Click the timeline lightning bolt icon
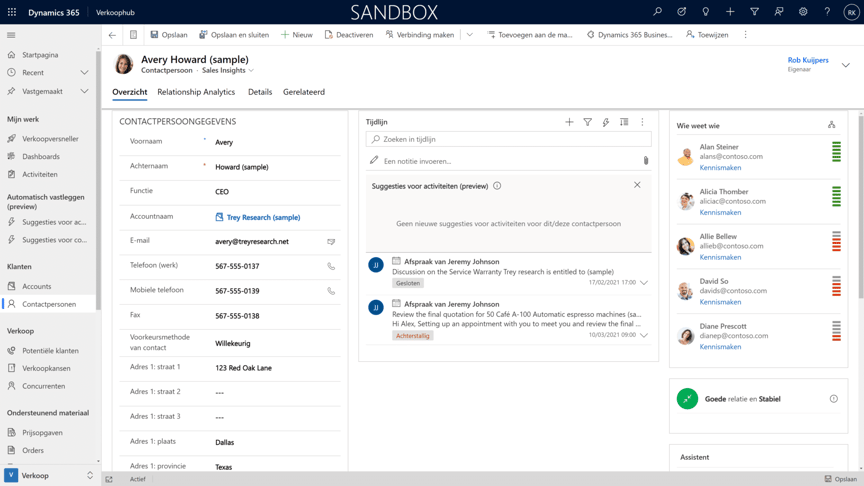The height and width of the screenshot is (486, 864). [x=606, y=122]
